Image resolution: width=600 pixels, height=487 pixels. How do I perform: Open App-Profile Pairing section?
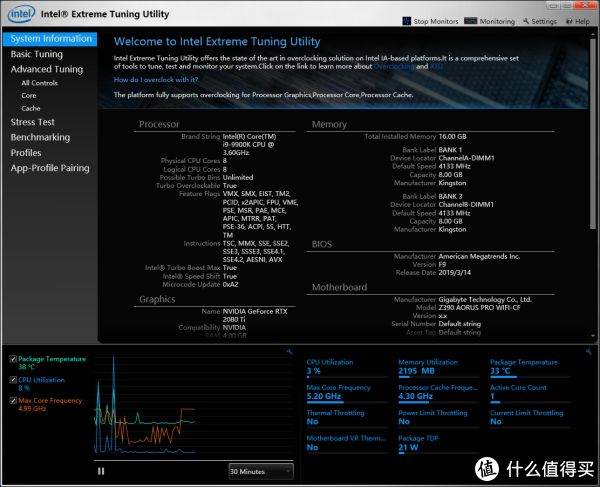pos(50,168)
